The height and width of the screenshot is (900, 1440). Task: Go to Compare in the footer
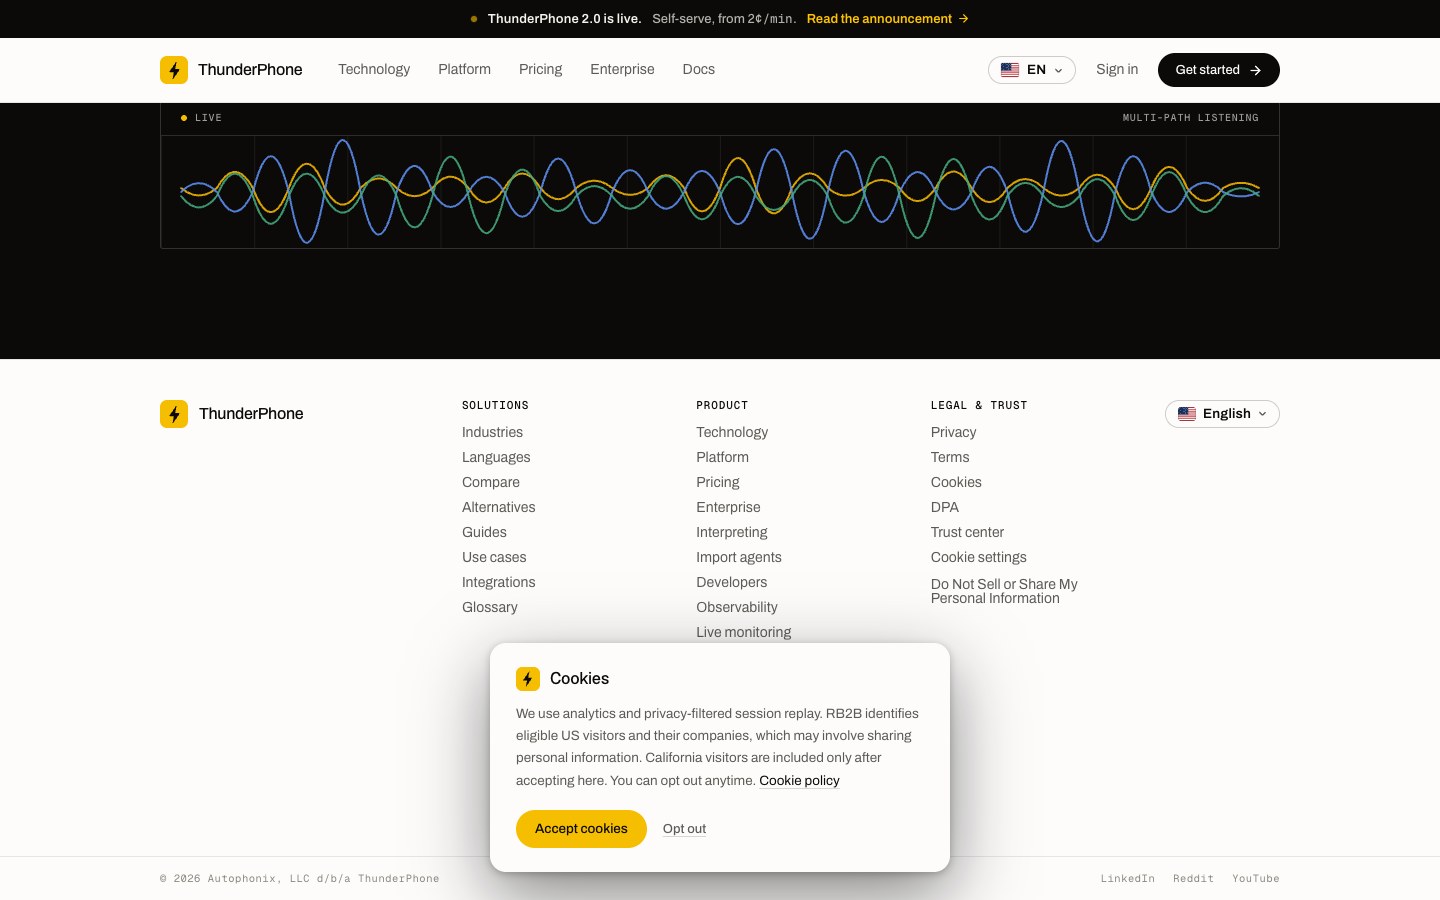click(x=491, y=482)
